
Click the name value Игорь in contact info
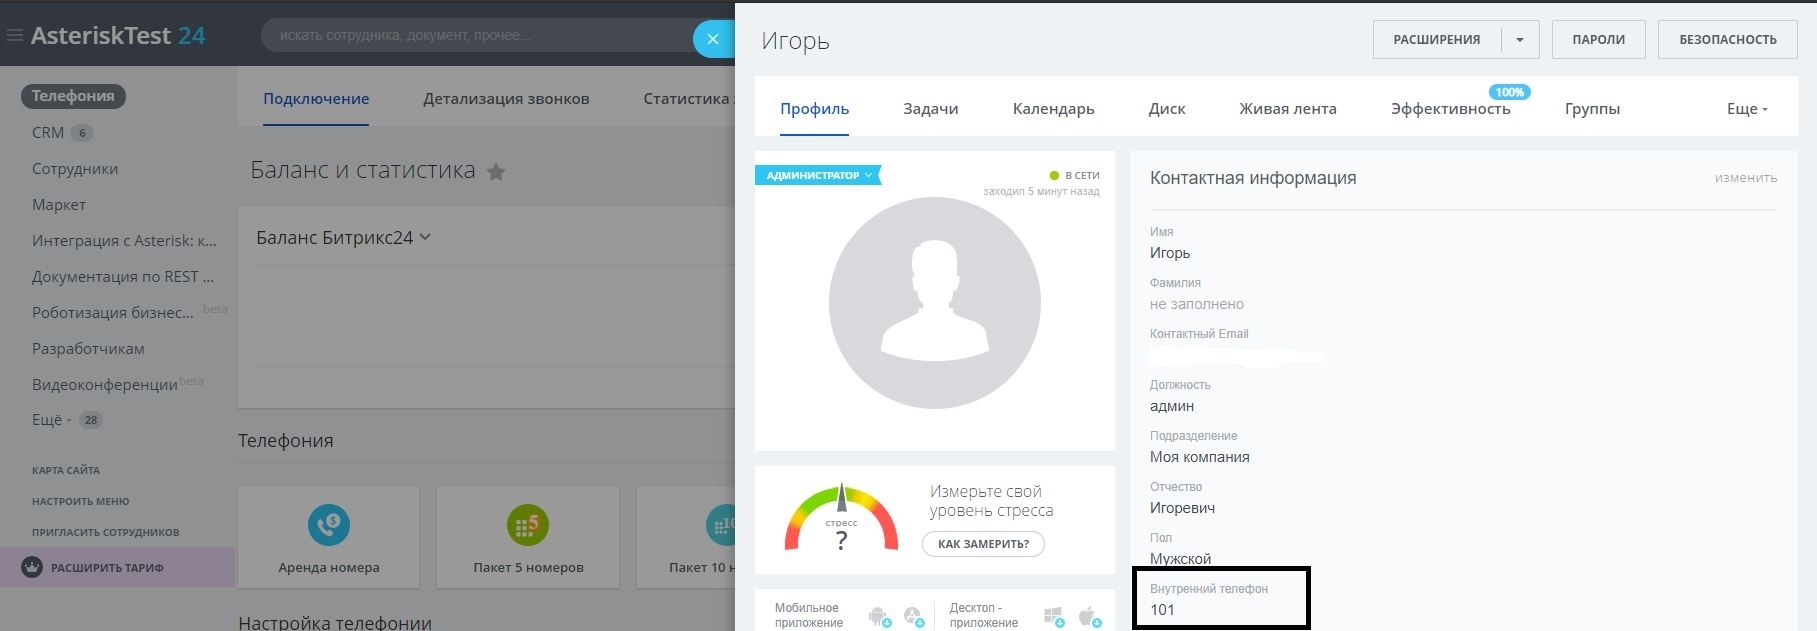tap(1170, 252)
